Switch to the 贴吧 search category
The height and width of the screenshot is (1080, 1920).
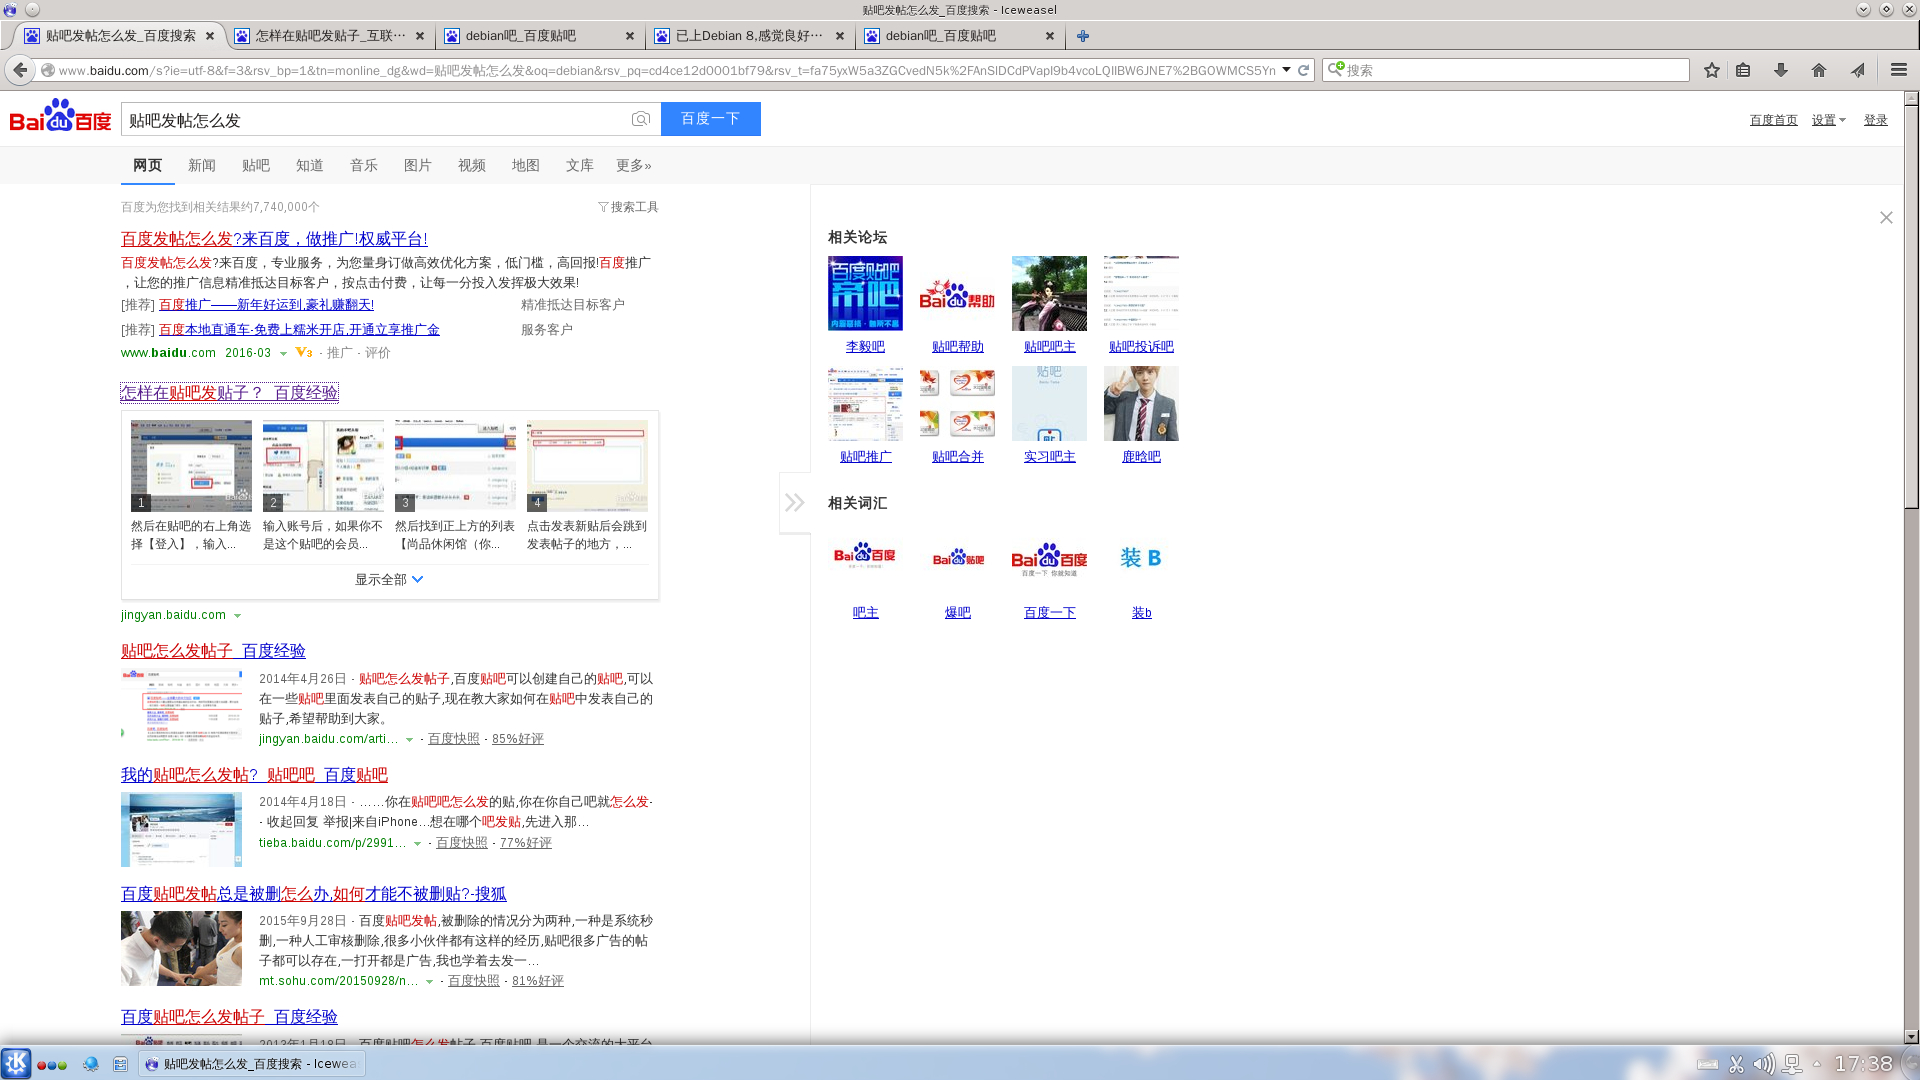coord(255,166)
